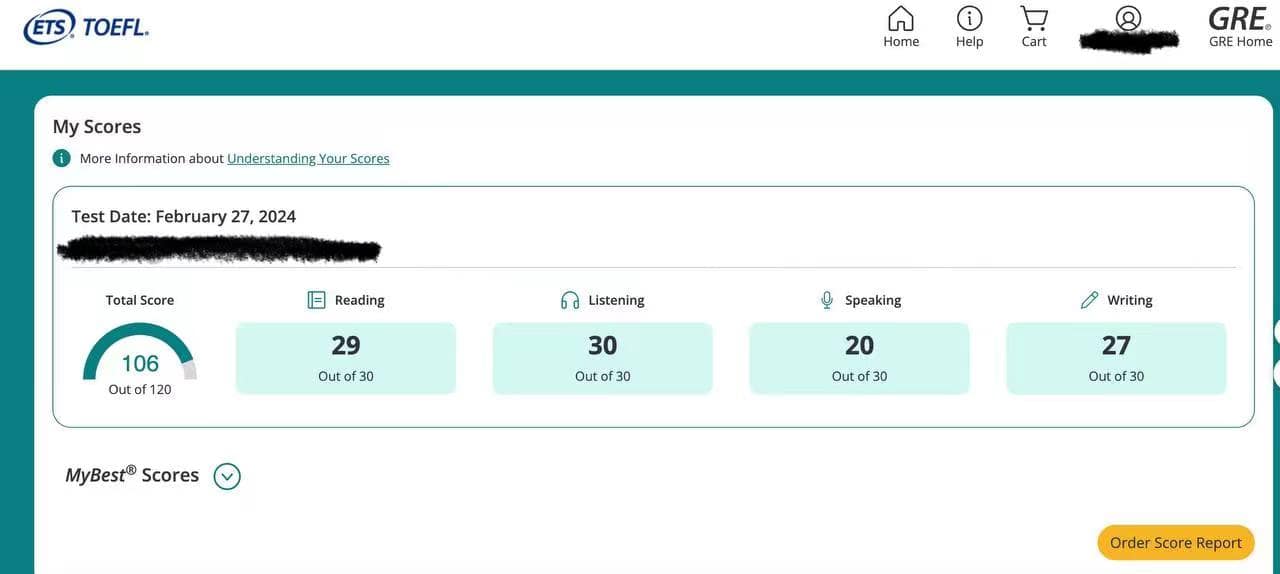Open the Help info icon
The image size is (1280, 574).
point(969,19)
